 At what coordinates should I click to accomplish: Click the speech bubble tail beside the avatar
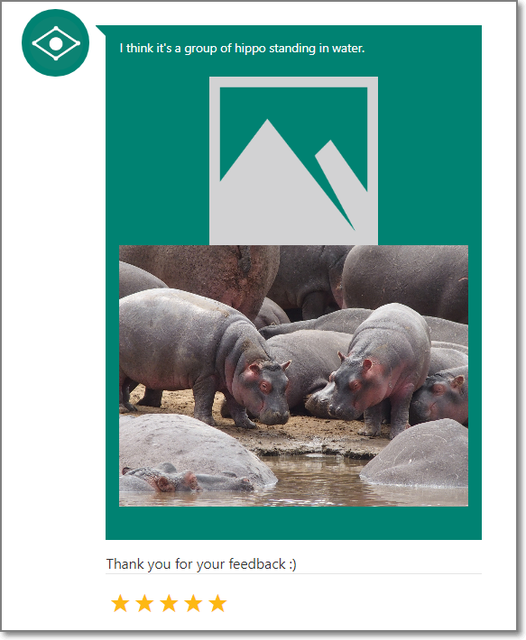point(101,31)
